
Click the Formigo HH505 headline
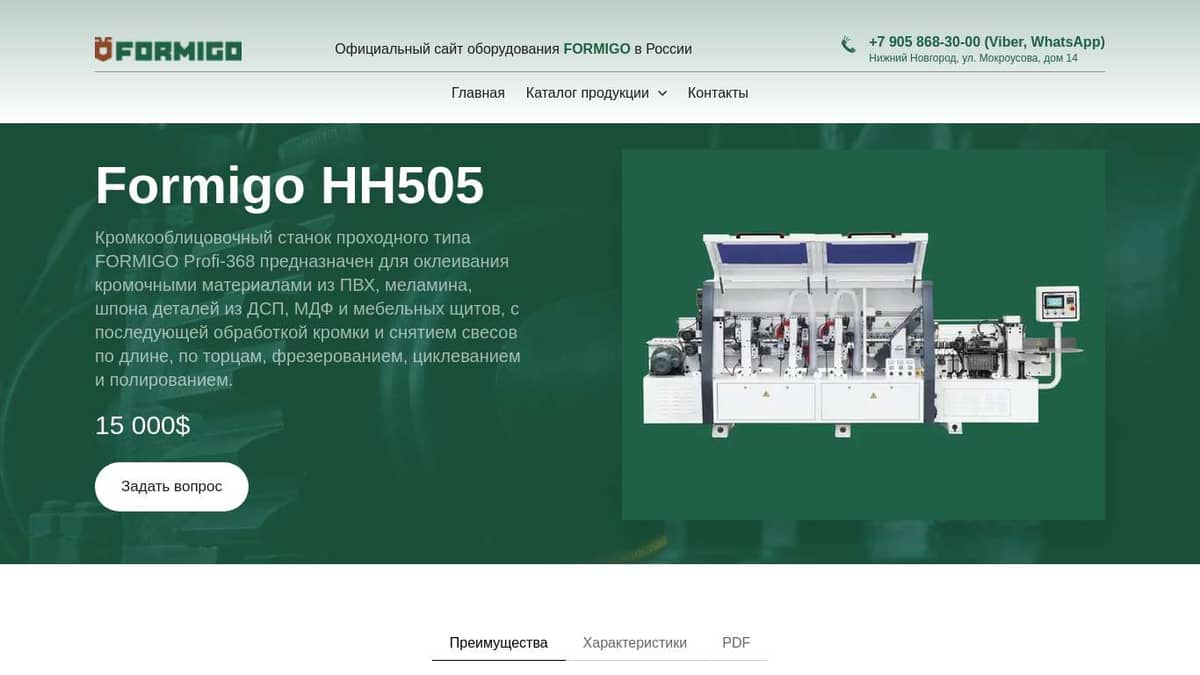click(x=289, y=186)
